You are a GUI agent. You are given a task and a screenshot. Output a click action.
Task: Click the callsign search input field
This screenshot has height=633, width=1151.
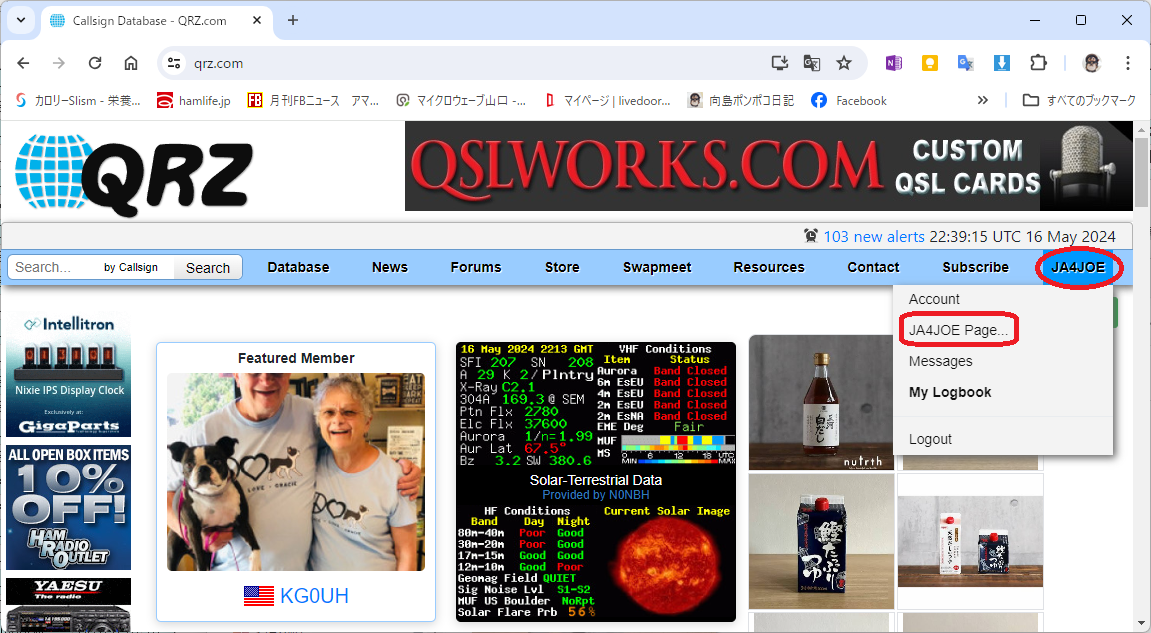[54, 267]
